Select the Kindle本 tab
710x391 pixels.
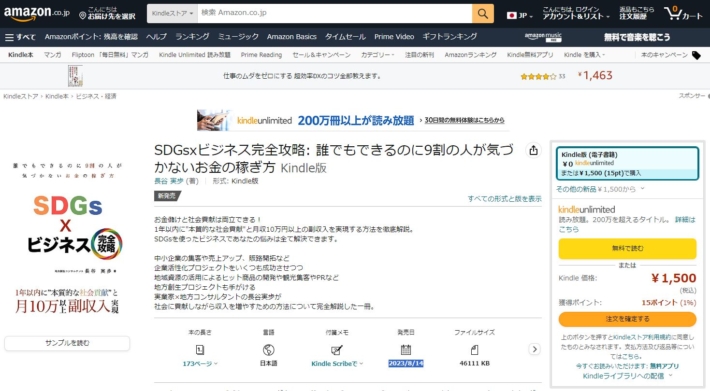tap(20, 55)
